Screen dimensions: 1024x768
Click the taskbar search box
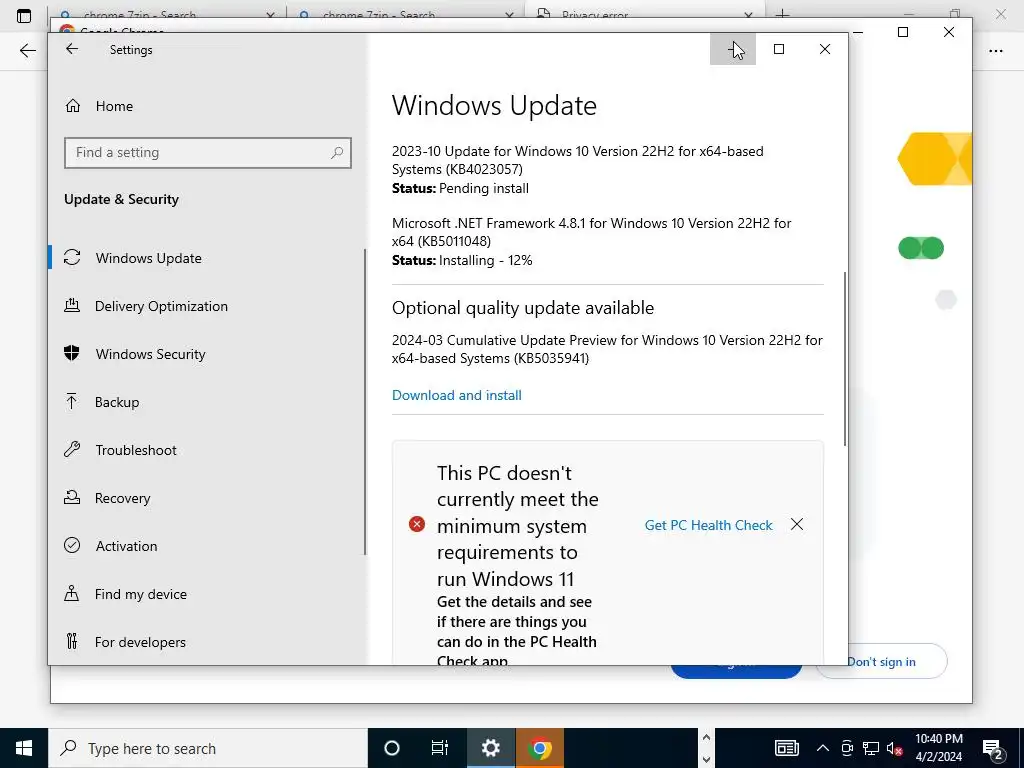point(208,748)
